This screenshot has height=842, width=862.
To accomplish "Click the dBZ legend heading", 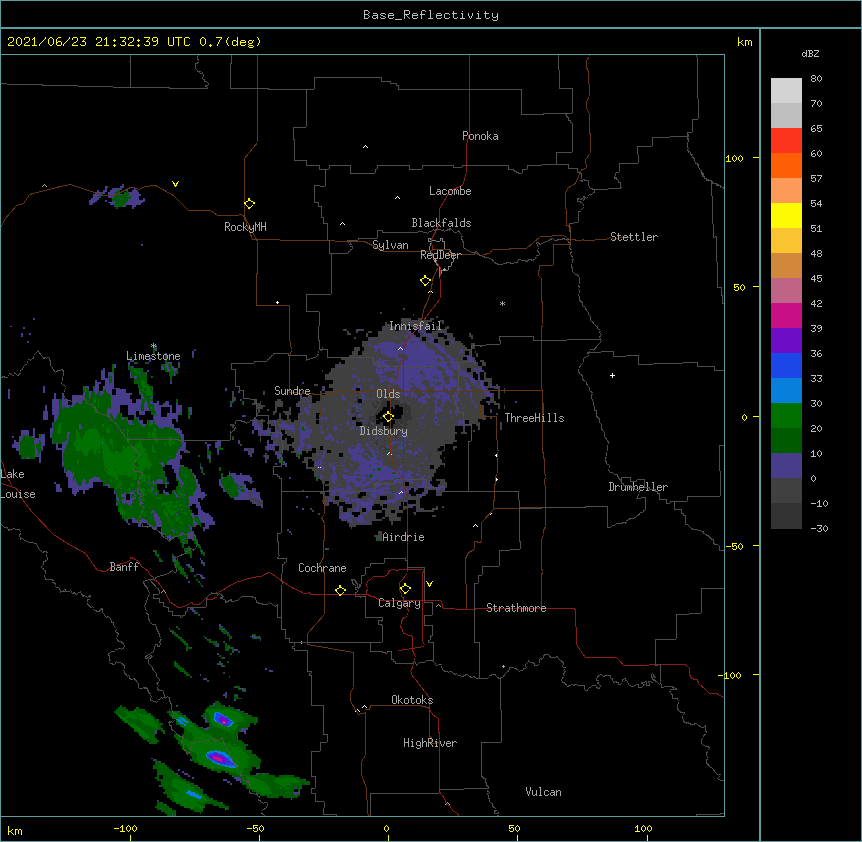I will click(x=810, y=53).
